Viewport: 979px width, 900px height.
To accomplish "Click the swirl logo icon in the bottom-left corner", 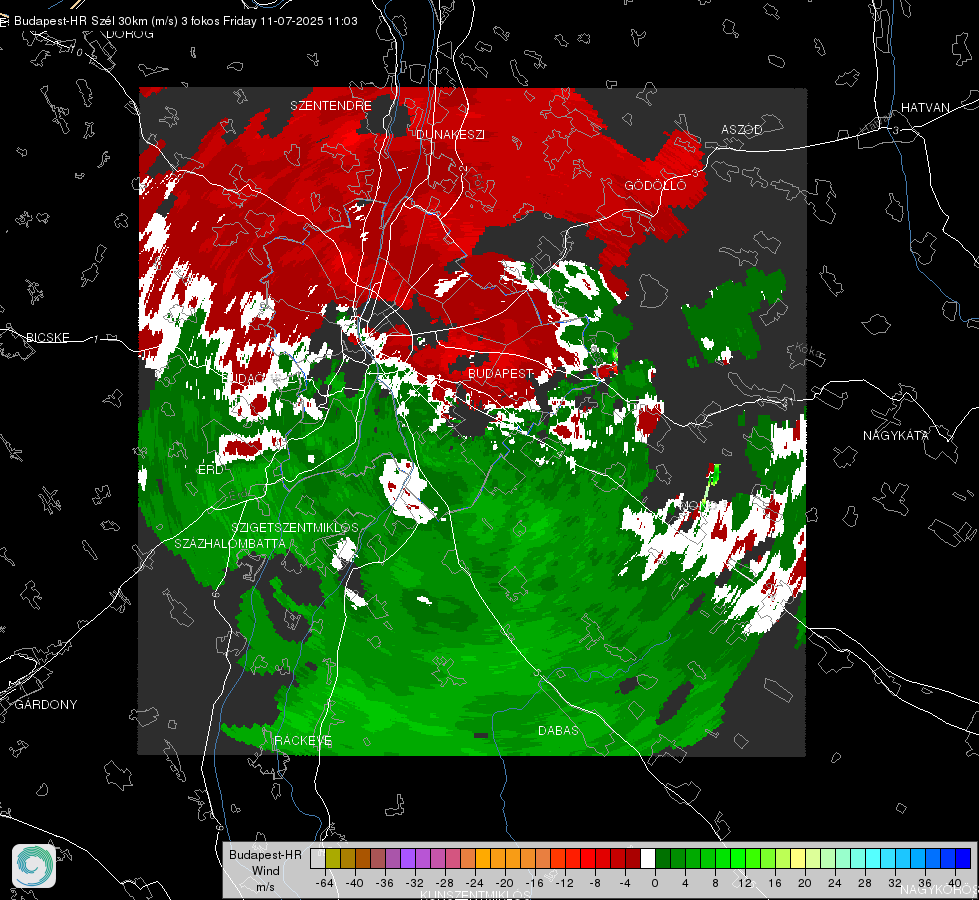I will (34, 866).
